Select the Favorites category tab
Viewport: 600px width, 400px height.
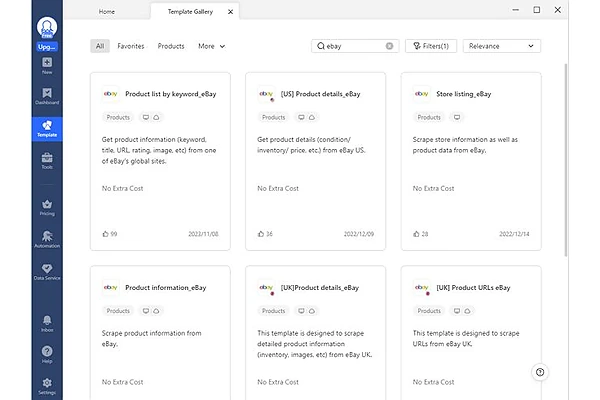(x=131, y=46)
